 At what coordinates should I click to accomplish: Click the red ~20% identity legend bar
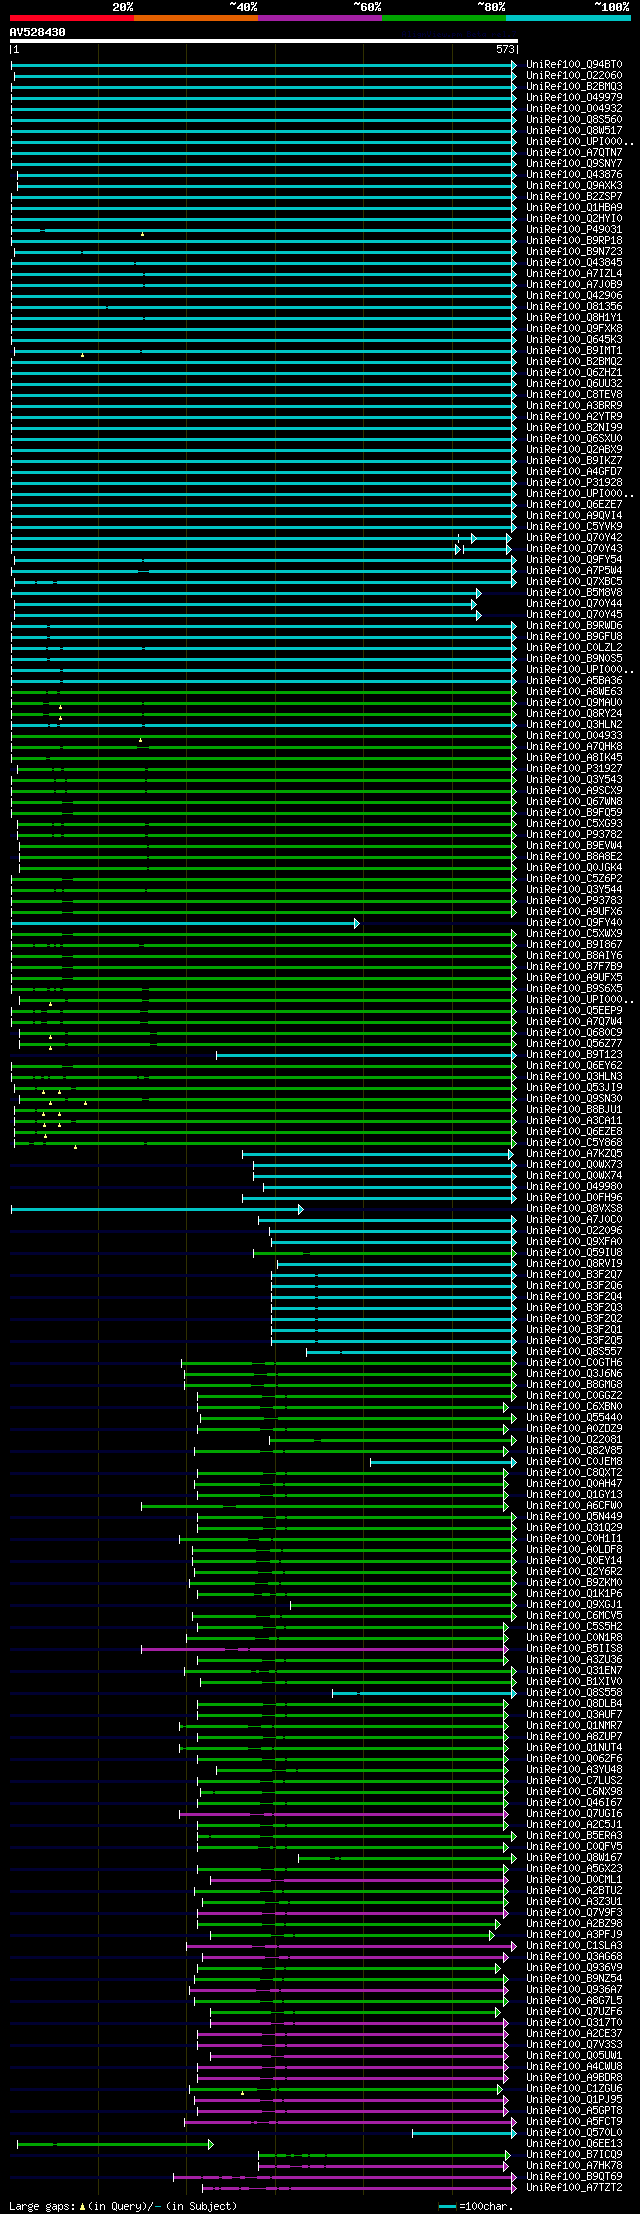click(72, 18)
